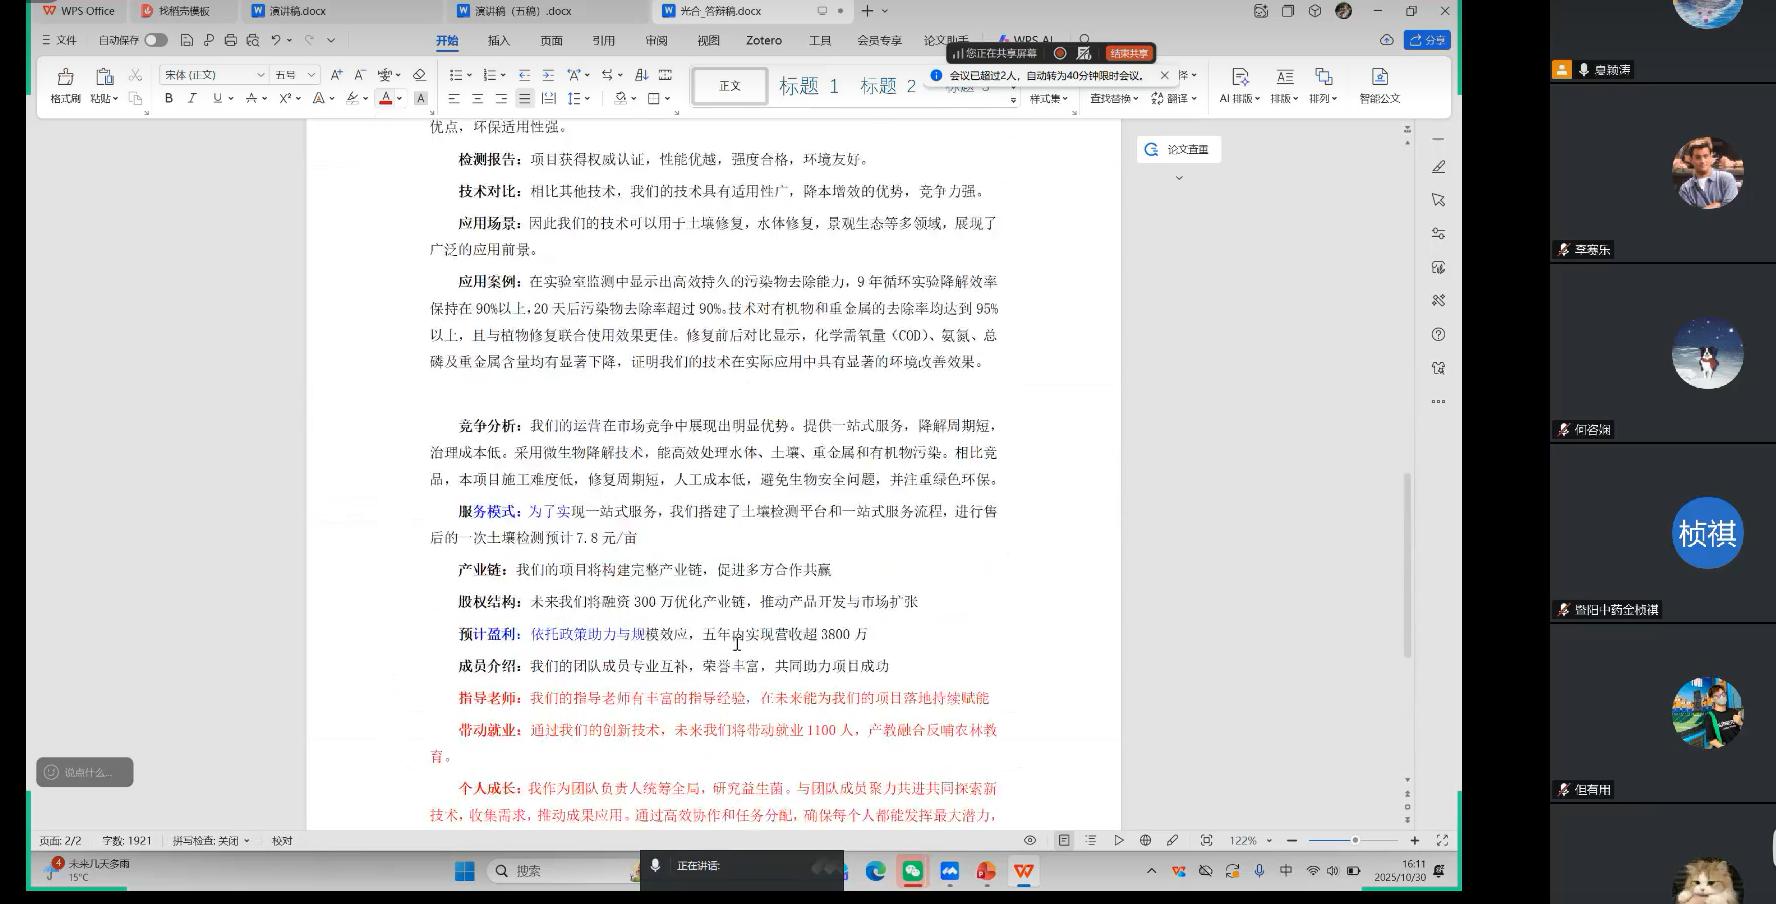The image size is (1776, 904).
Task: Click the print icon in quick access bar
Action: pos(231,40)
